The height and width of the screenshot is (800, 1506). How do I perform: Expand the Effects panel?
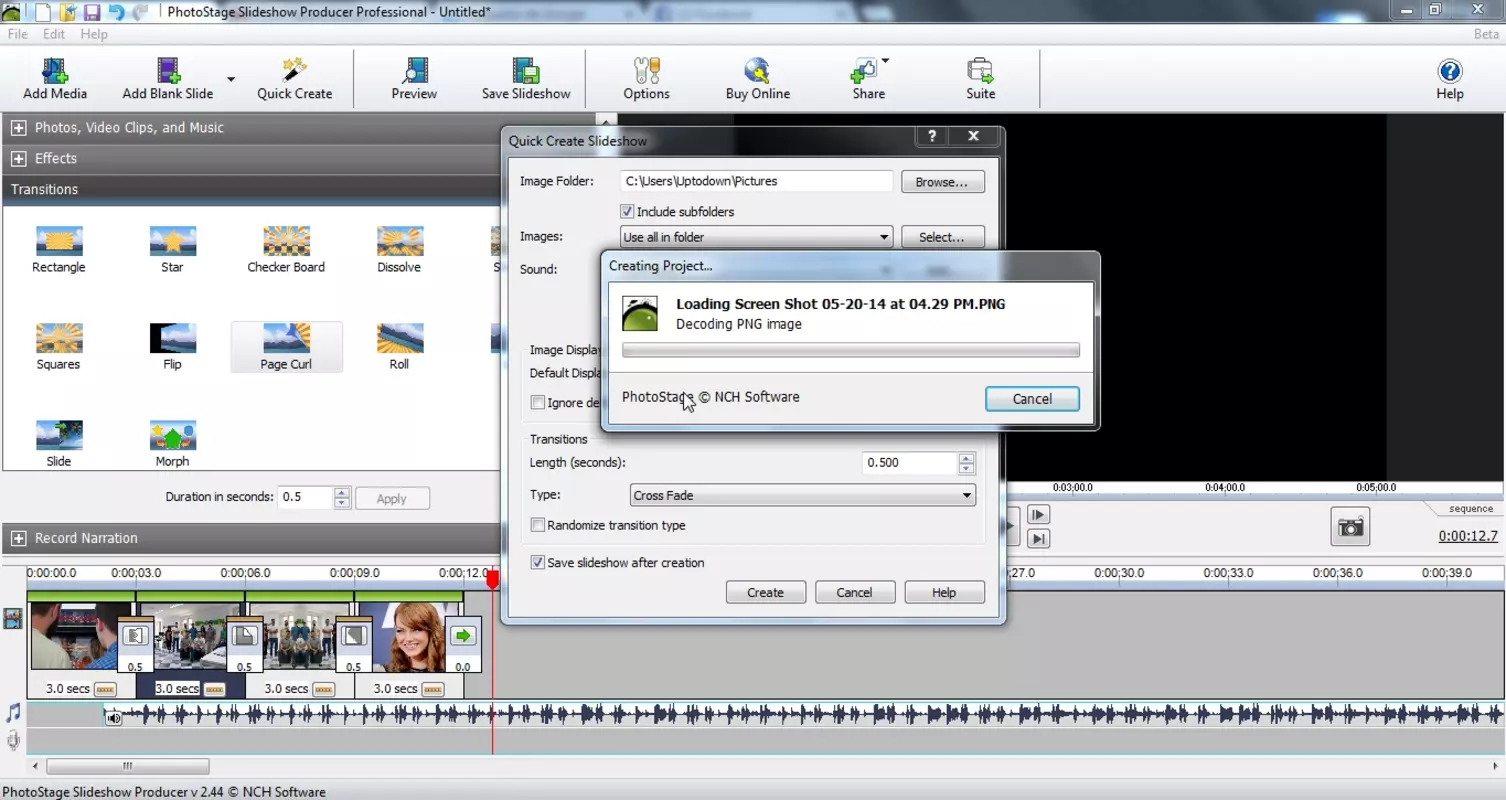(18, 159)
